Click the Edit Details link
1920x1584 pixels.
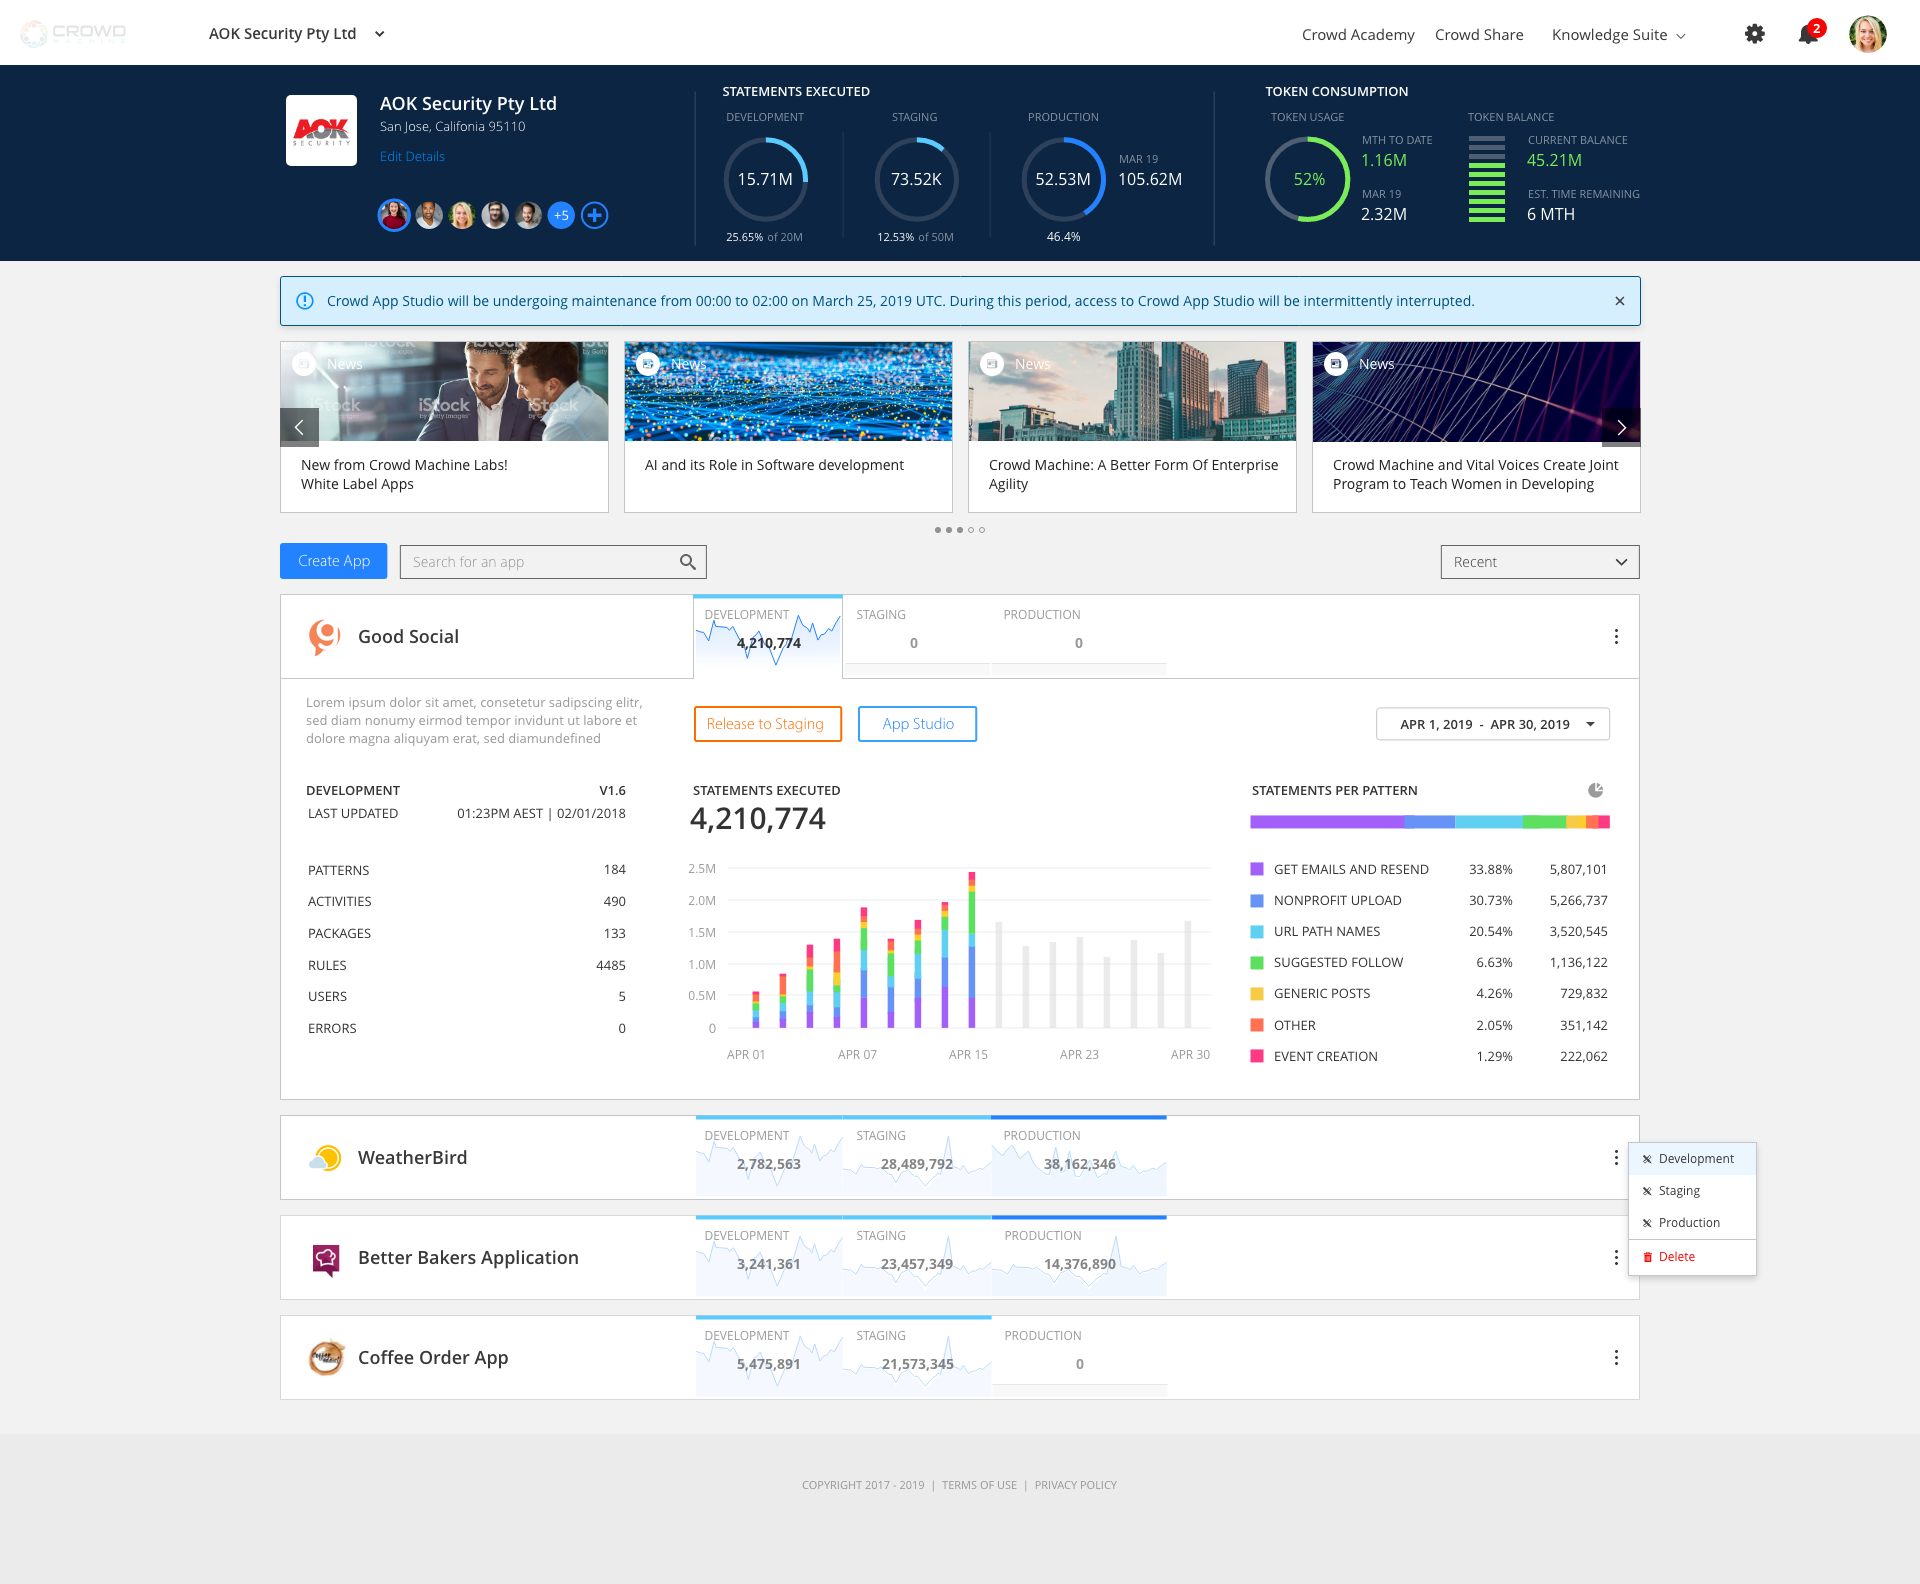[x=412, y=157]
